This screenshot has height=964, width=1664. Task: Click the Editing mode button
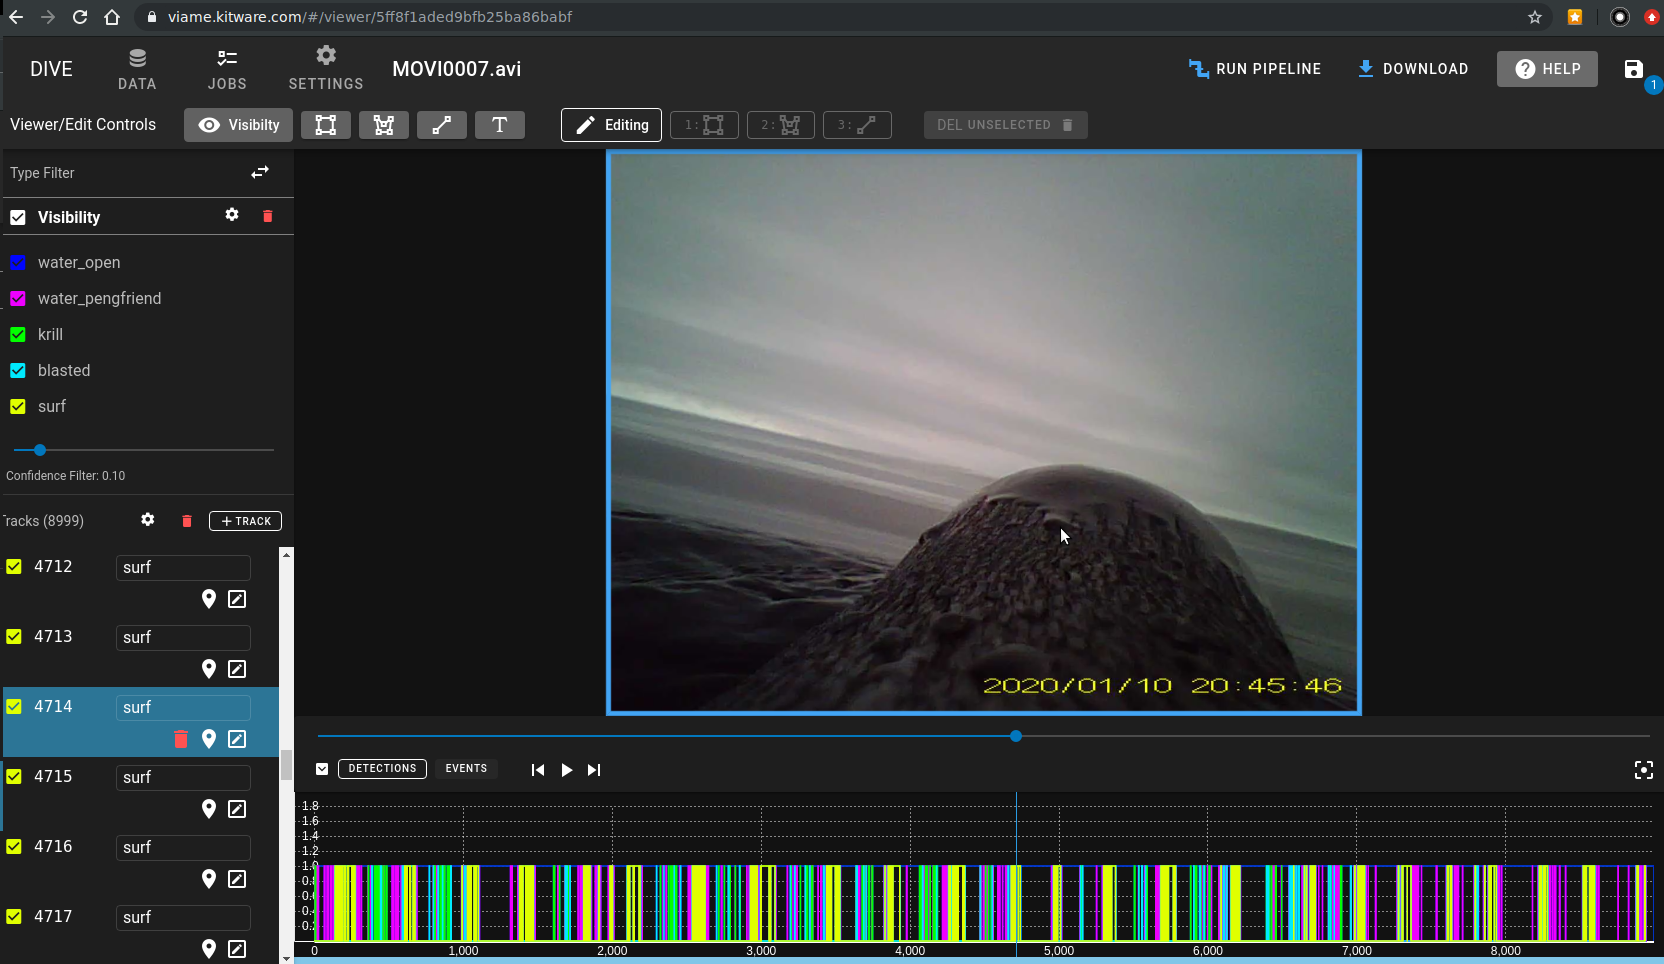coord(611,125)
